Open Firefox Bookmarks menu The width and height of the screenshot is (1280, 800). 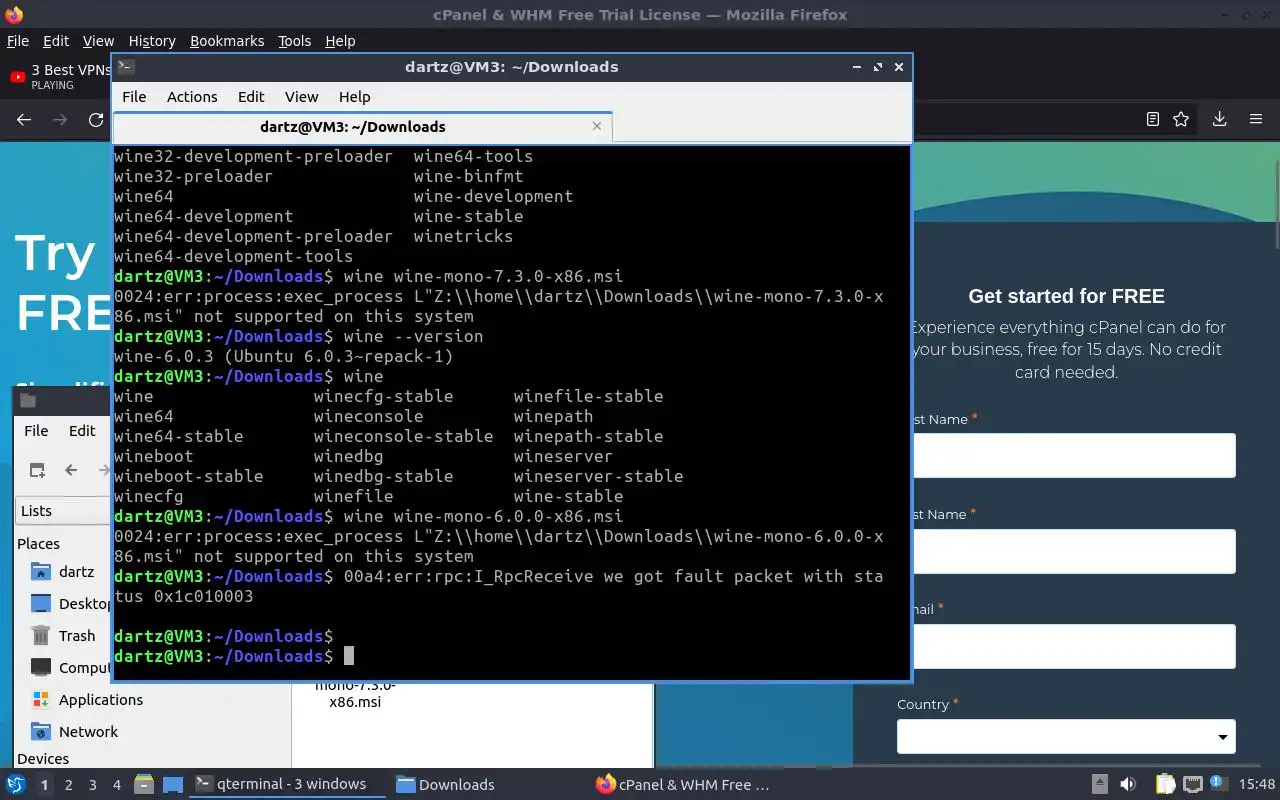pos(227,41)
